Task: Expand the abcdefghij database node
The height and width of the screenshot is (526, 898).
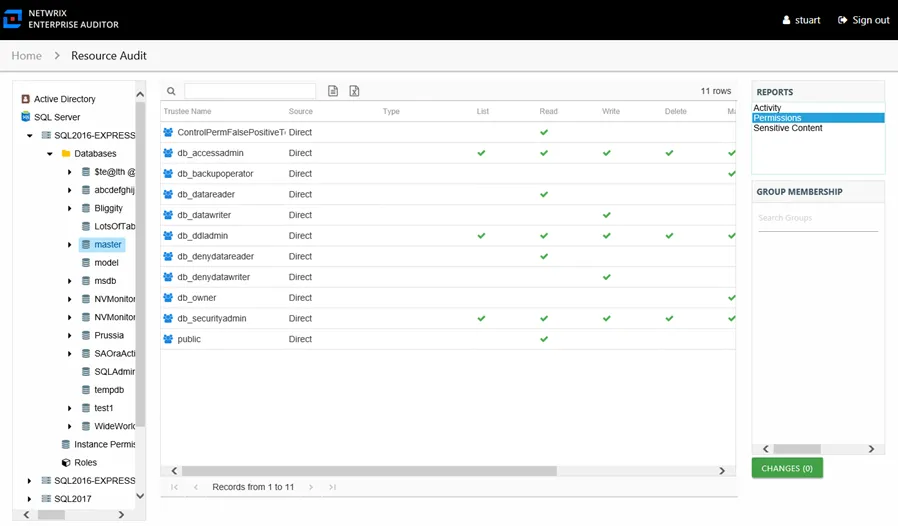Action: coord(69,190)
